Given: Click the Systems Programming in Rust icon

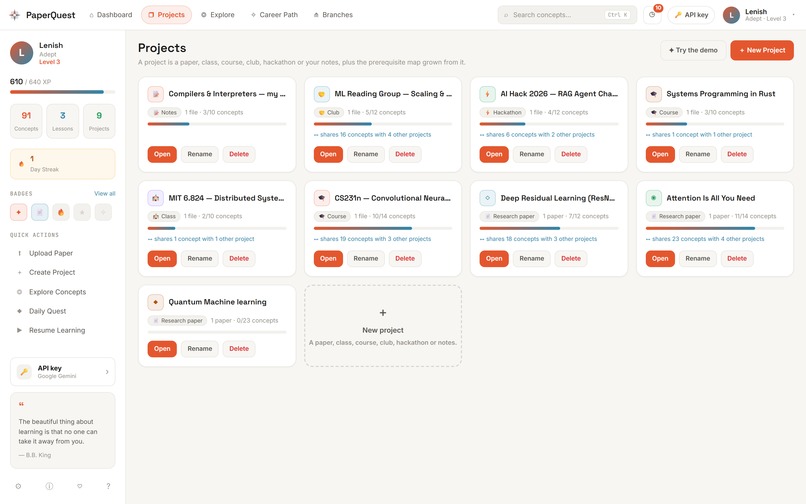Looking at the screenshot, I should point(653,94).
